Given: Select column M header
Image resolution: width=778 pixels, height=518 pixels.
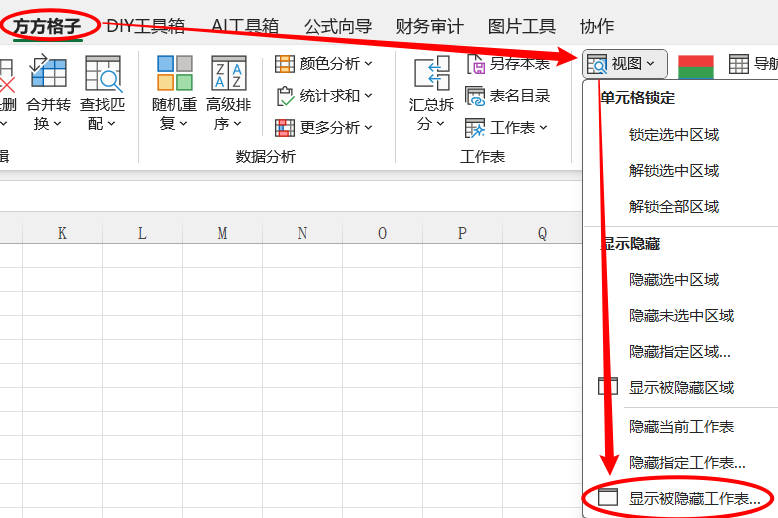Looking at the screenshot, I should click(222, 233).
